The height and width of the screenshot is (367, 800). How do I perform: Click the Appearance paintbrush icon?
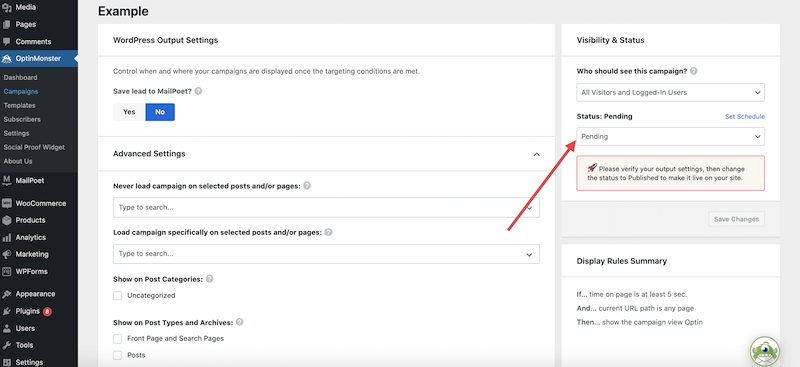coord(7,294)
